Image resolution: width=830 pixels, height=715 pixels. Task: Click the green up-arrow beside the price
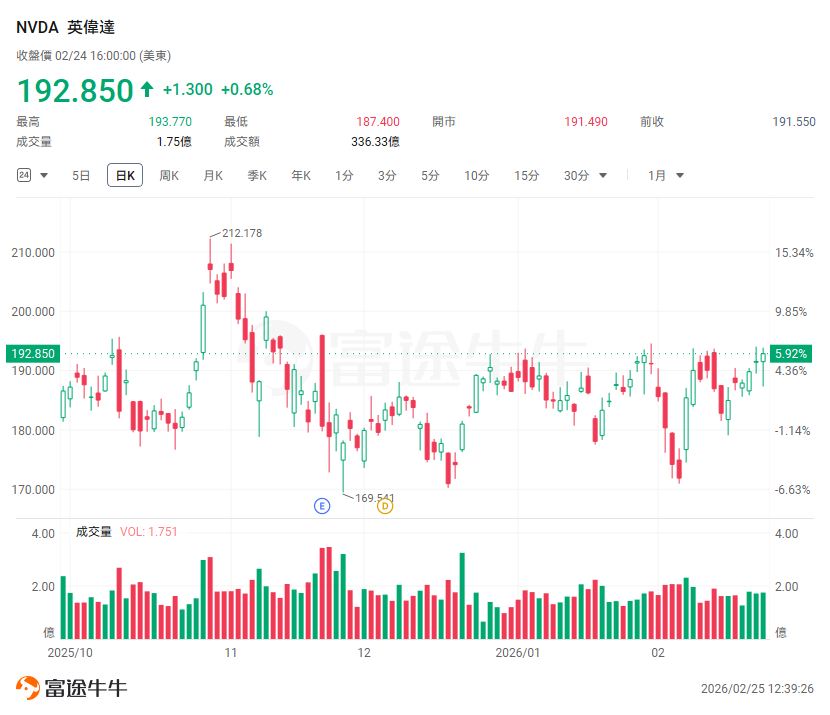pos(147,90)
